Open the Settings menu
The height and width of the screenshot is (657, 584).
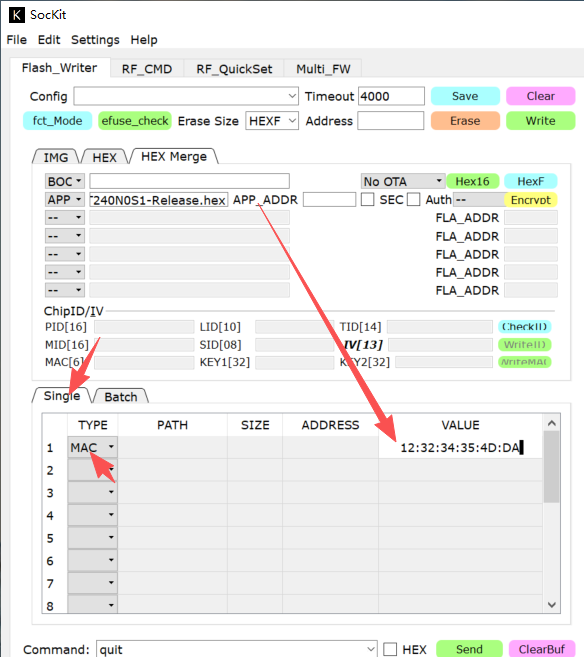pos(95,40)
